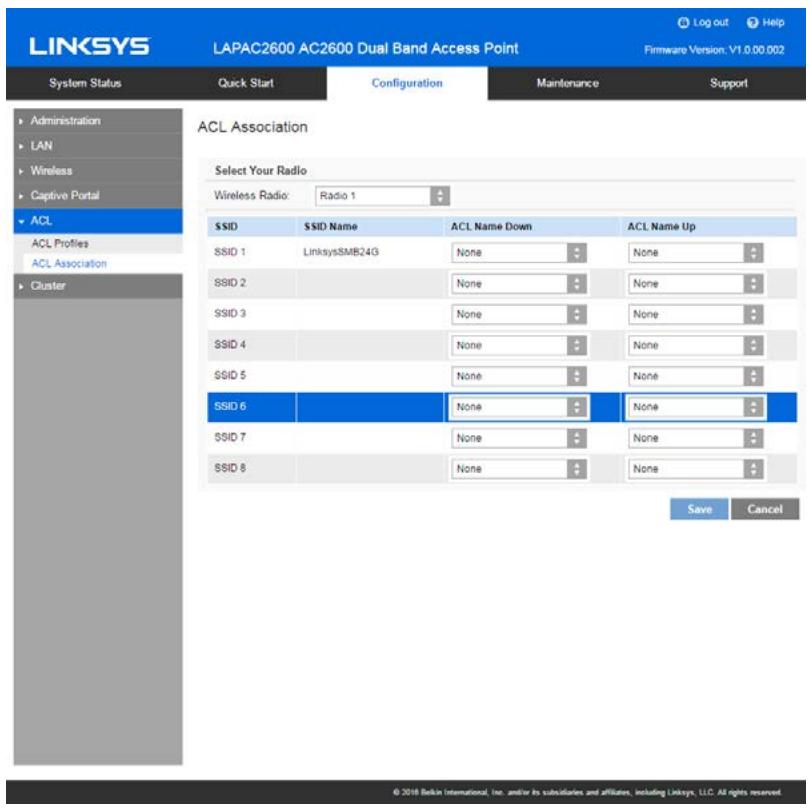The image size is (809, 810).
Task: Collapse the ACL sidebar section
Action: pyautogui.click(x=98, y=221)
